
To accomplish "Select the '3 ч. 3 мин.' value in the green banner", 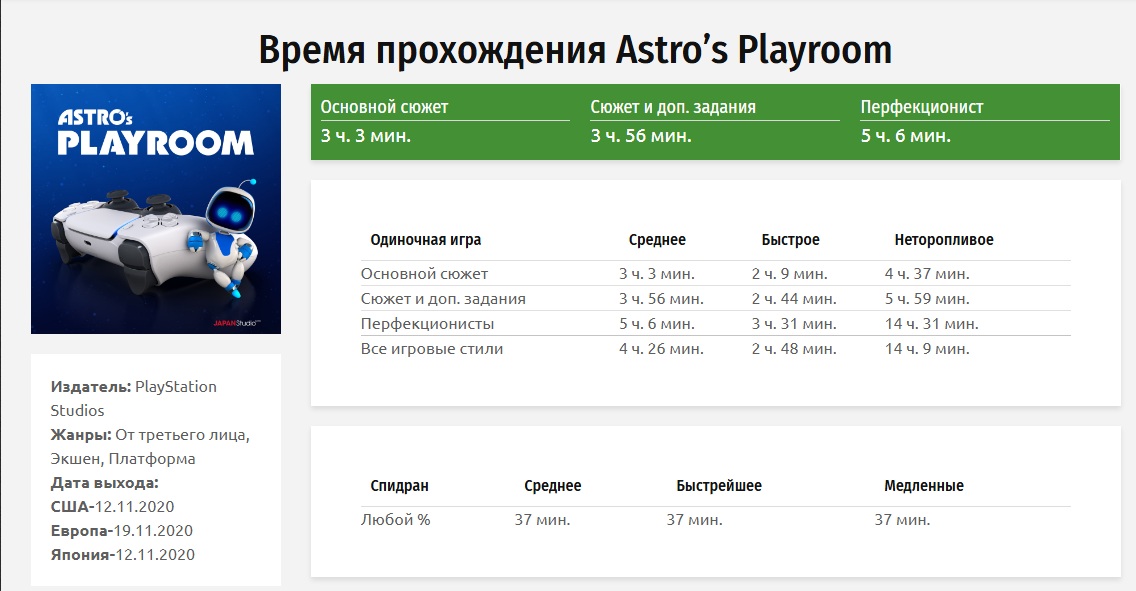I will coord(366,135).
